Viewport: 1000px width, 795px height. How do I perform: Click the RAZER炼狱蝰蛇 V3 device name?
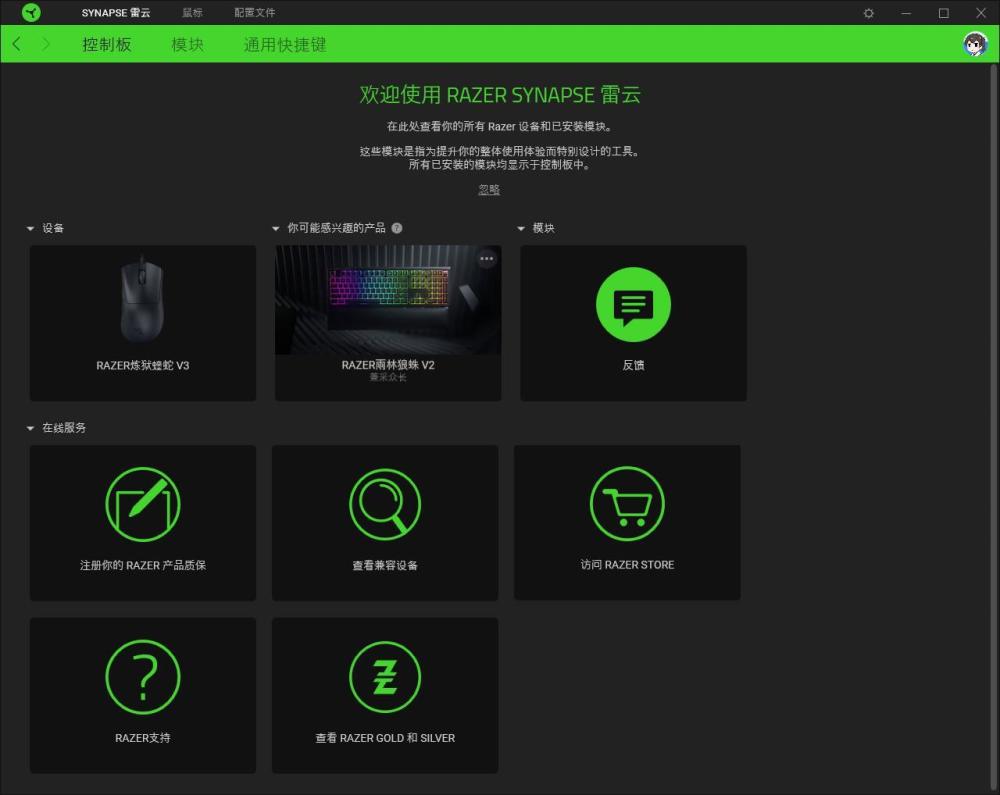point(143,365)
